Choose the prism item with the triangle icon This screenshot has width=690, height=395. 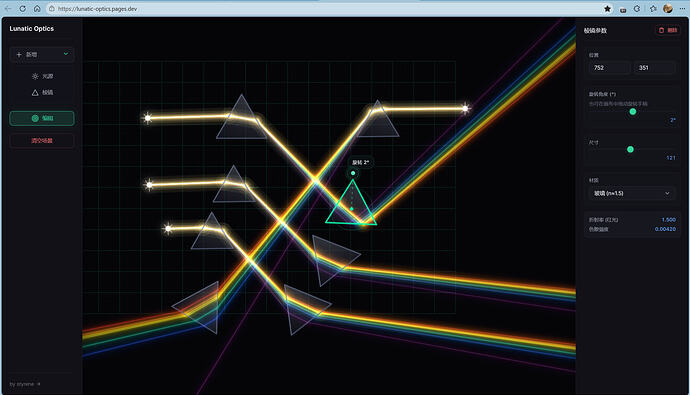pyautogui.click(x=42, y=92)
